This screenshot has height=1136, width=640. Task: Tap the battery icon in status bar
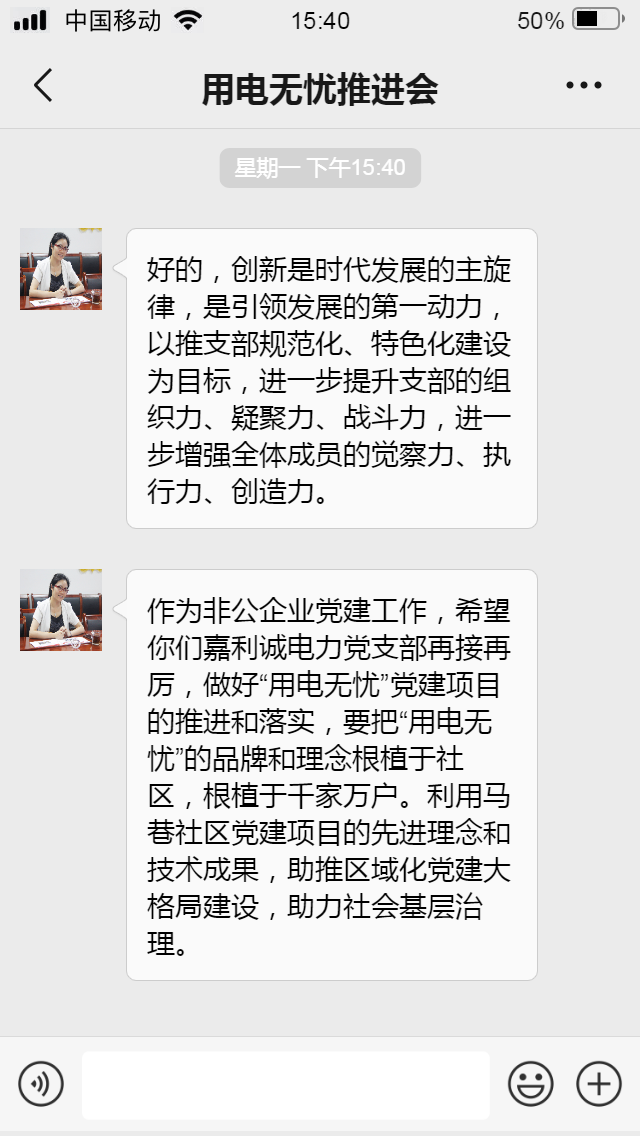[598, 20]
